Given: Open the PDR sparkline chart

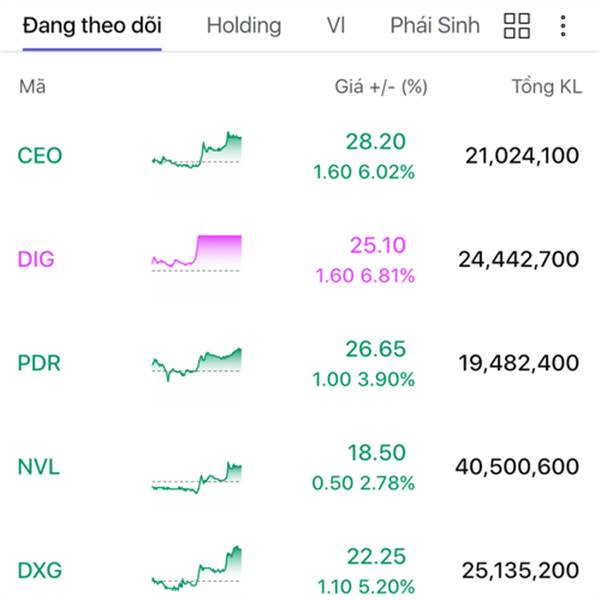Looking at the screenshot, I should (x=197, y=364).
